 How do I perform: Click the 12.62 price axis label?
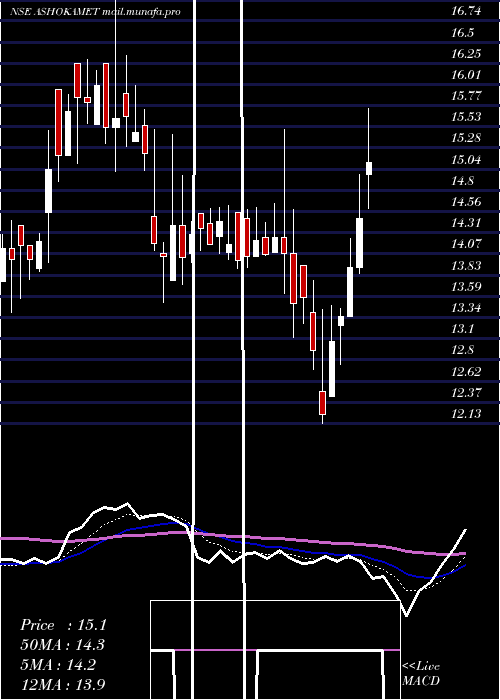click(x=467, y=371)
